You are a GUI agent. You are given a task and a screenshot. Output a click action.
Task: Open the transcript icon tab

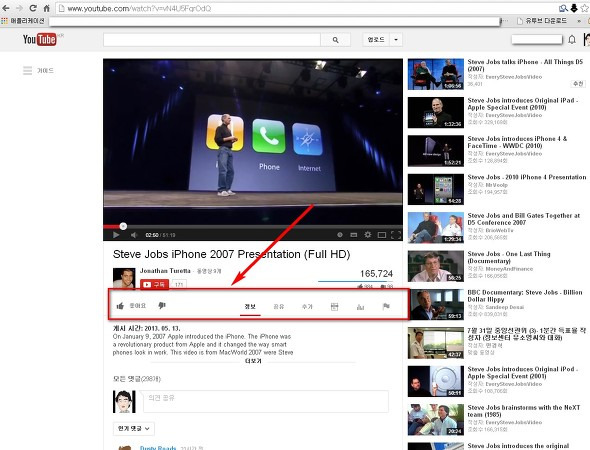(335, 307)
